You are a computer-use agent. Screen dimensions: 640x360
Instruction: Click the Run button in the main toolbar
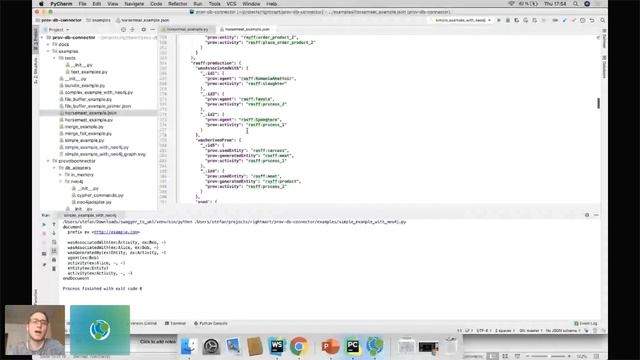coord(498,20)
